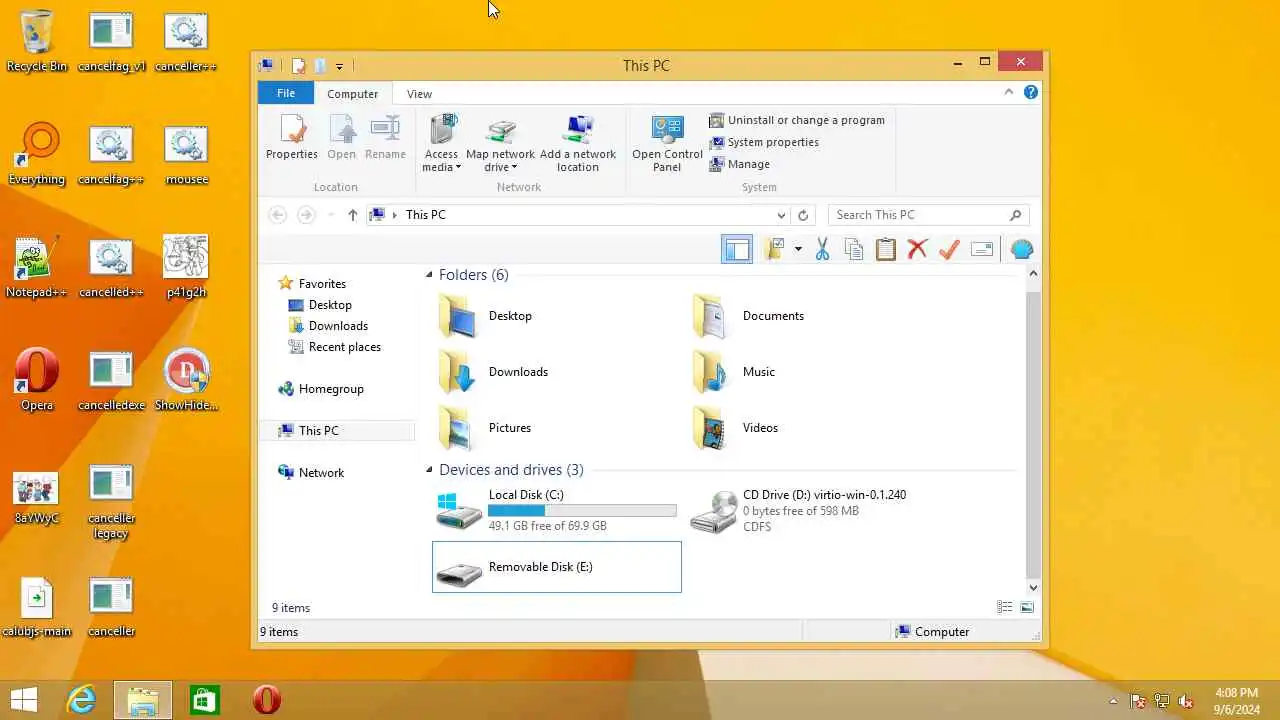
Task: Switch to large icons view button
Action: 1027,608
